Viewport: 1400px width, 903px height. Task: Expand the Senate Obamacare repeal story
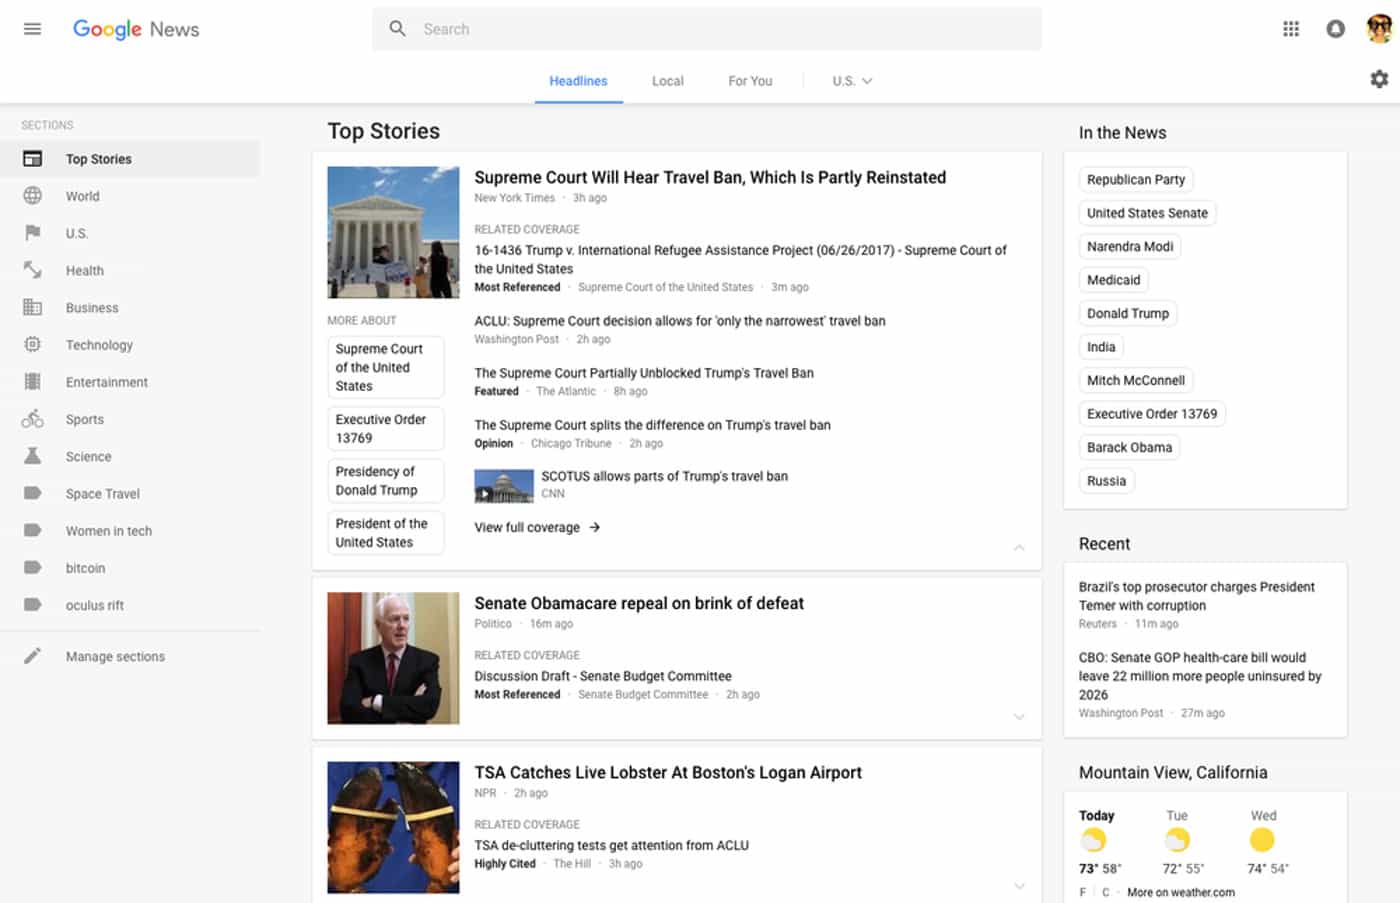pos(1019,717)
